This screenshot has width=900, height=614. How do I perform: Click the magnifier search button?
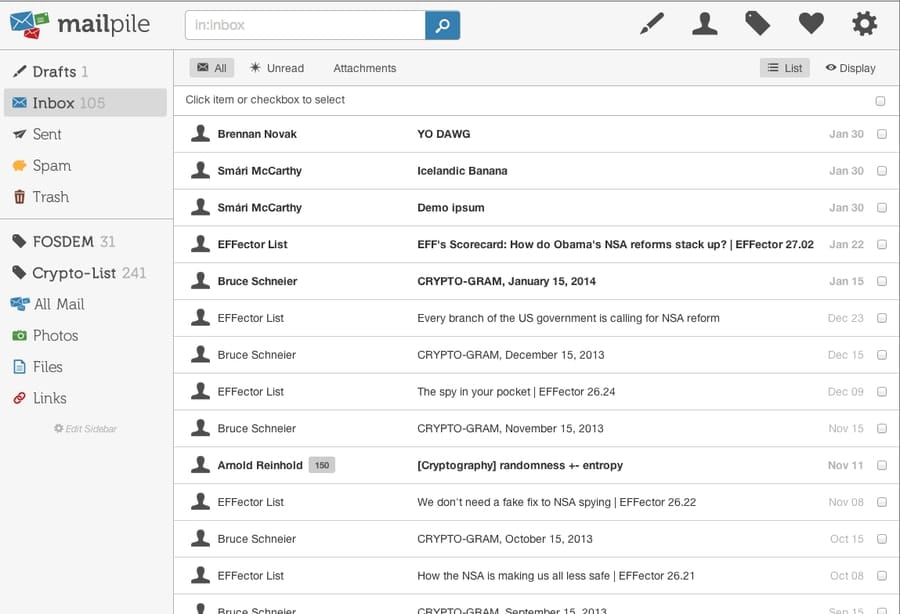[443, 25]
